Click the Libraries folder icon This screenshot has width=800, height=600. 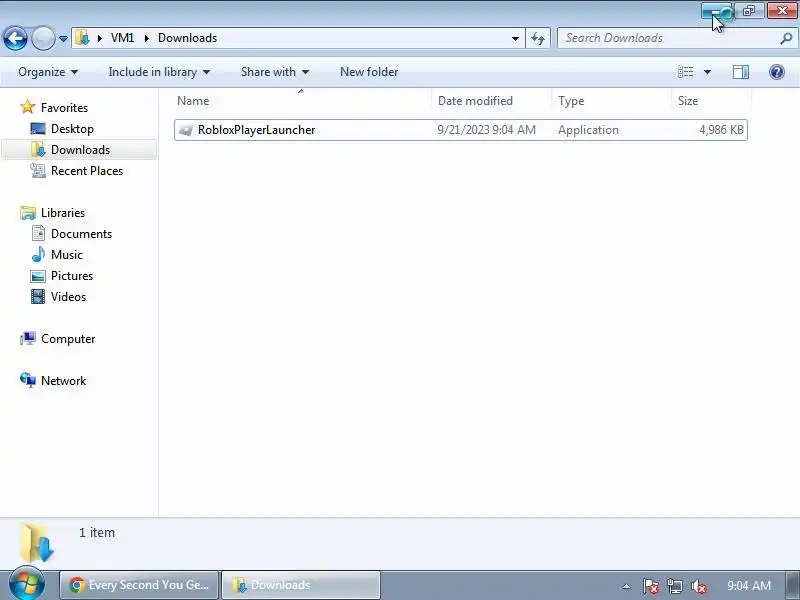[x=28, y=213]
